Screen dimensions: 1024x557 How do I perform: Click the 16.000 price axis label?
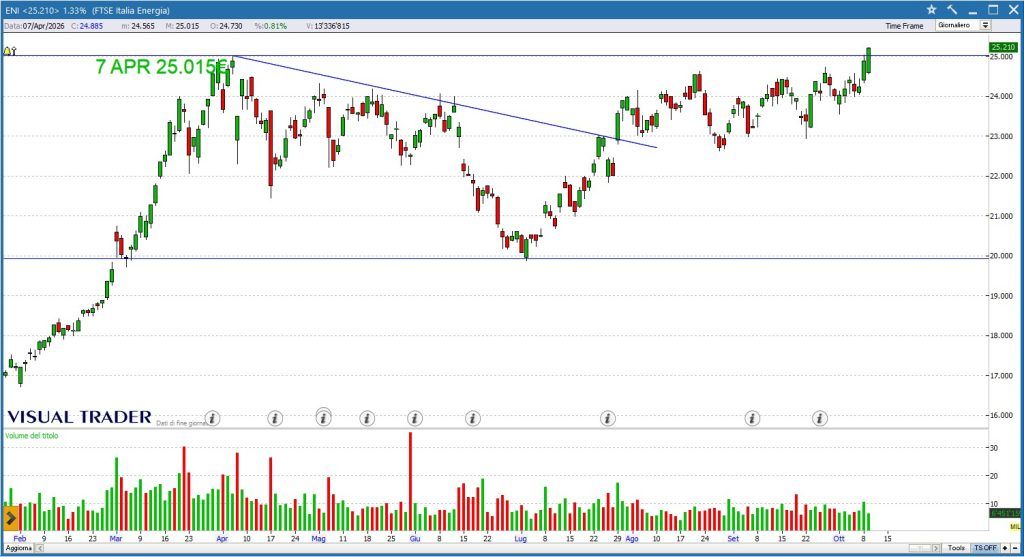1002,415
